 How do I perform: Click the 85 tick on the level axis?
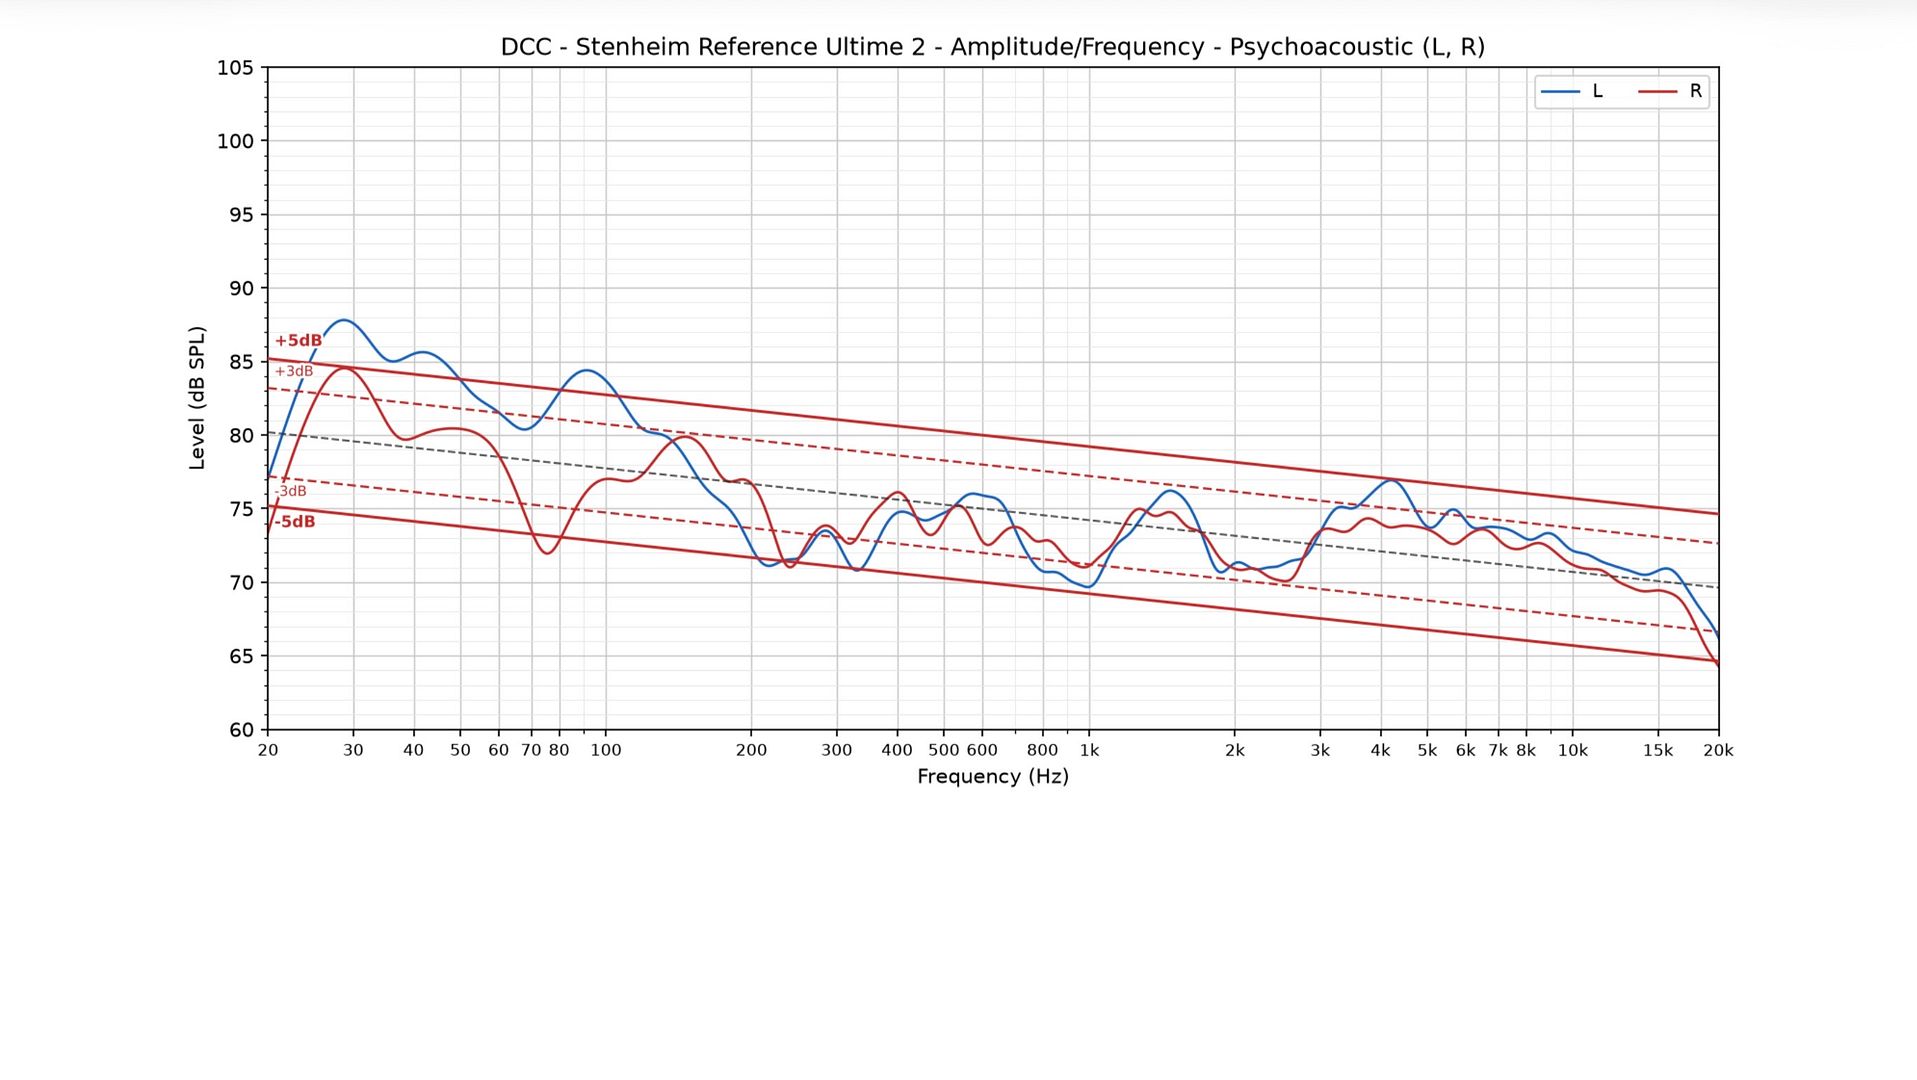pos(242,362)
